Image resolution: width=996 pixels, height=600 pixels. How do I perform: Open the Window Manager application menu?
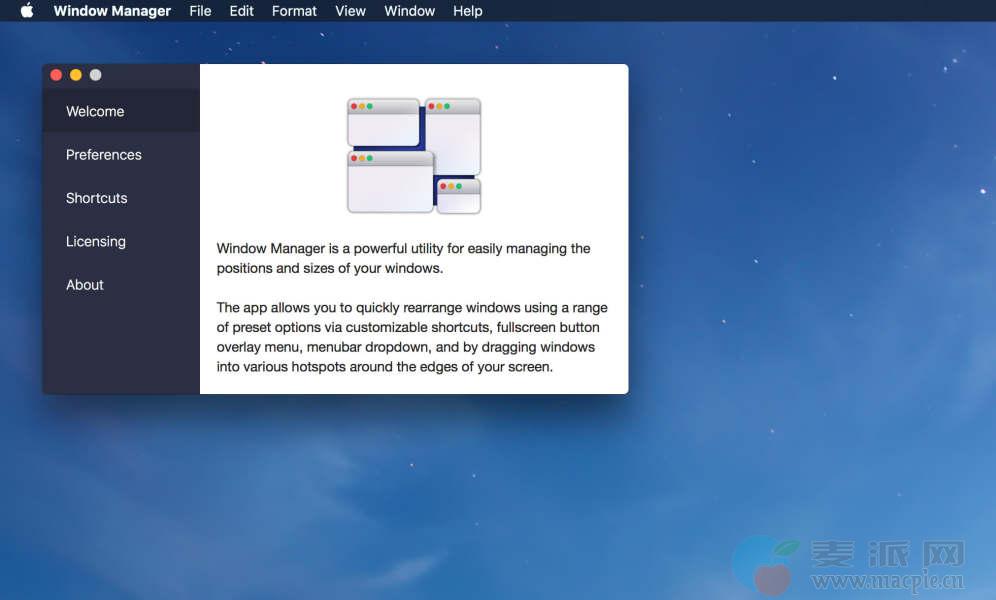coord(112,11)
